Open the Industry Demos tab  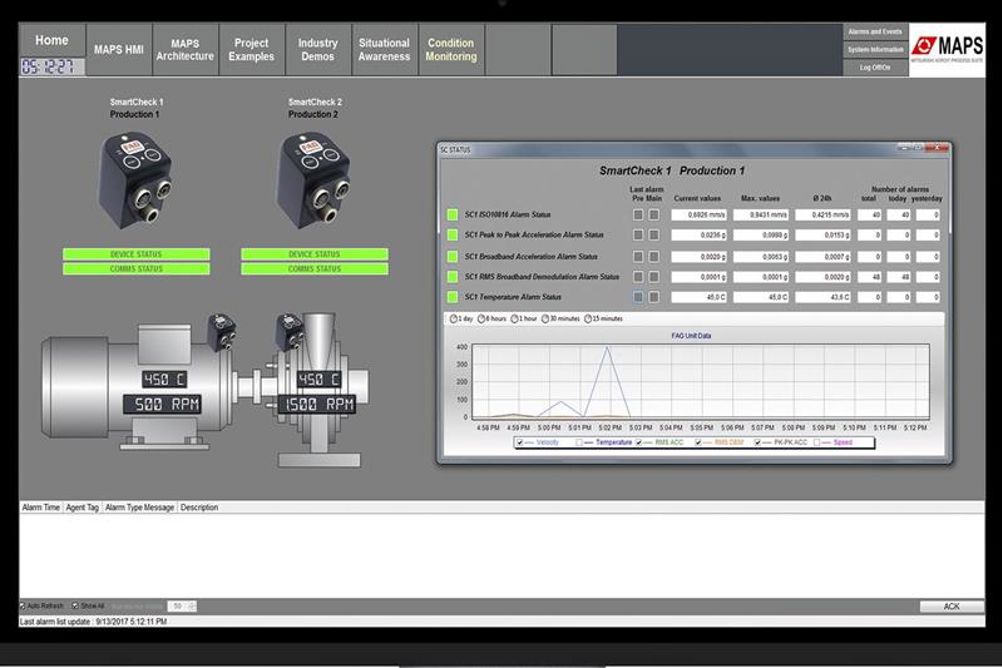(318, 50)
